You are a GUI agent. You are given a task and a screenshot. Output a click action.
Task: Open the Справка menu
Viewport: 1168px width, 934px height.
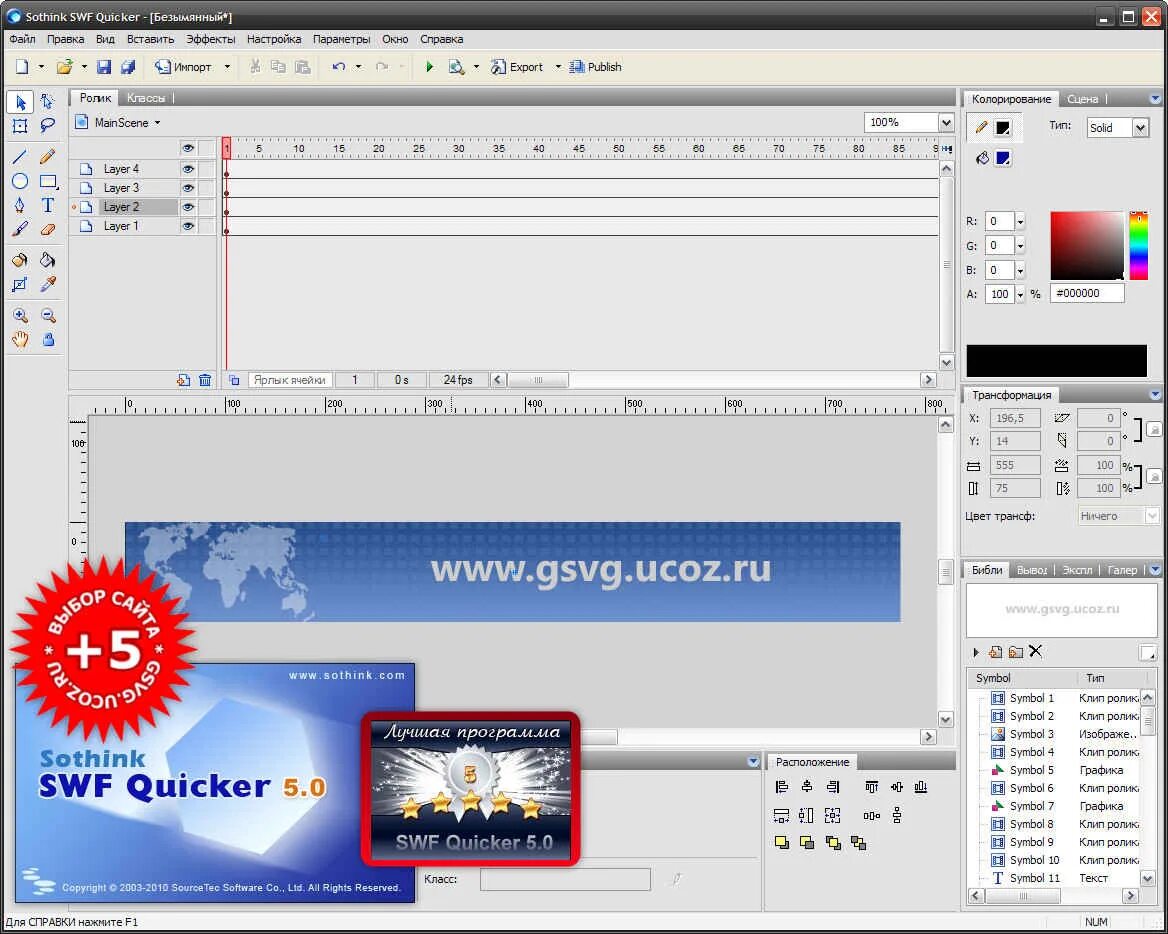coord(442,39)
